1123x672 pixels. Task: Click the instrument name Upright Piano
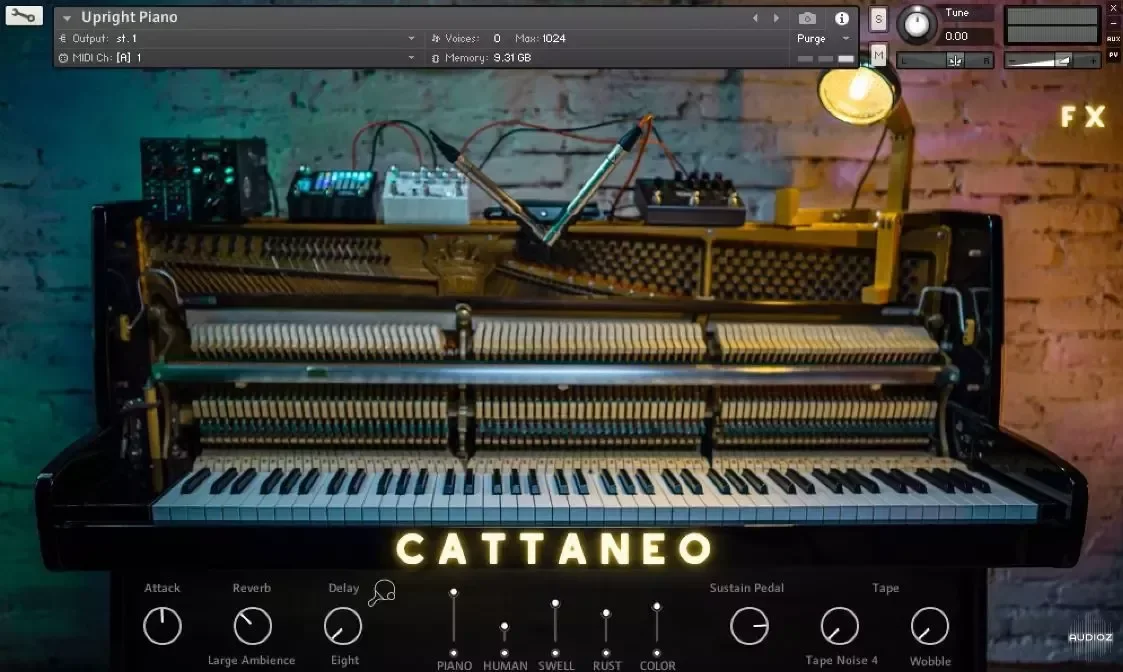[x=129, y=17]
